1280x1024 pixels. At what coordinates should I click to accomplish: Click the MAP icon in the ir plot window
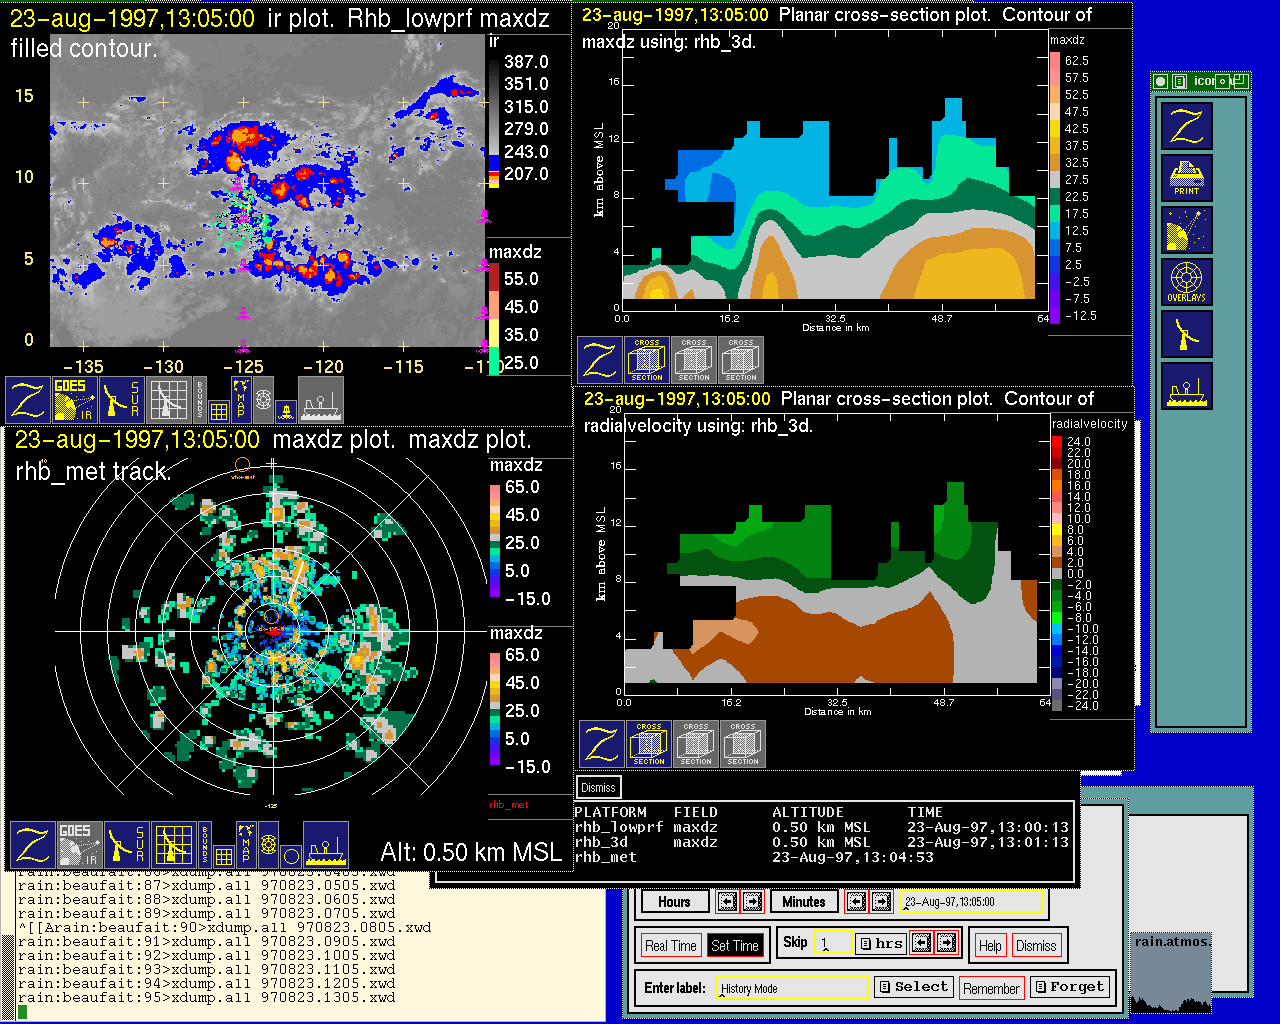point(241,398)
